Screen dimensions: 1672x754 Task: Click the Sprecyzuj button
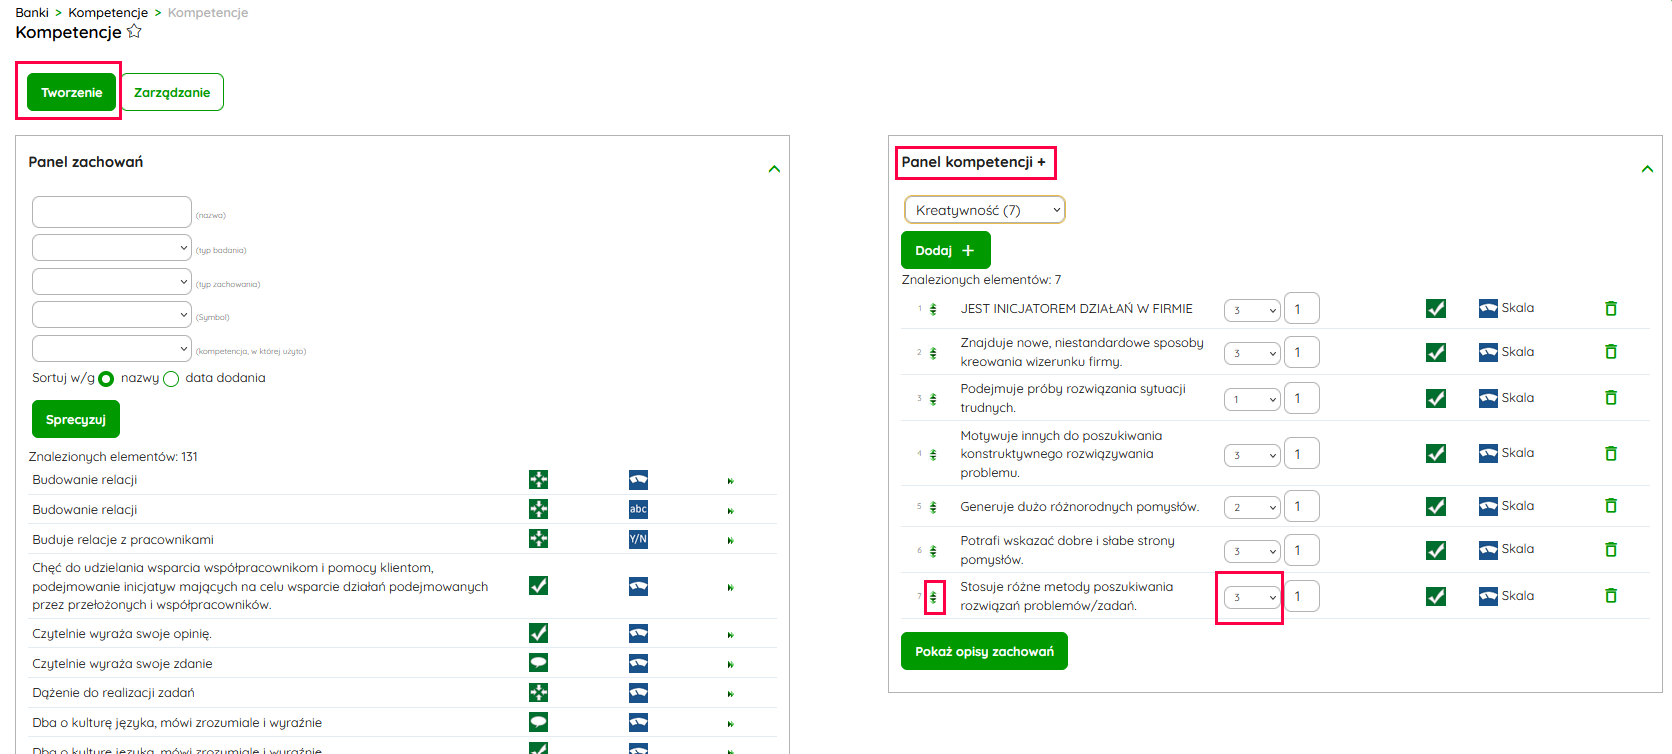[x=76, y=419]
